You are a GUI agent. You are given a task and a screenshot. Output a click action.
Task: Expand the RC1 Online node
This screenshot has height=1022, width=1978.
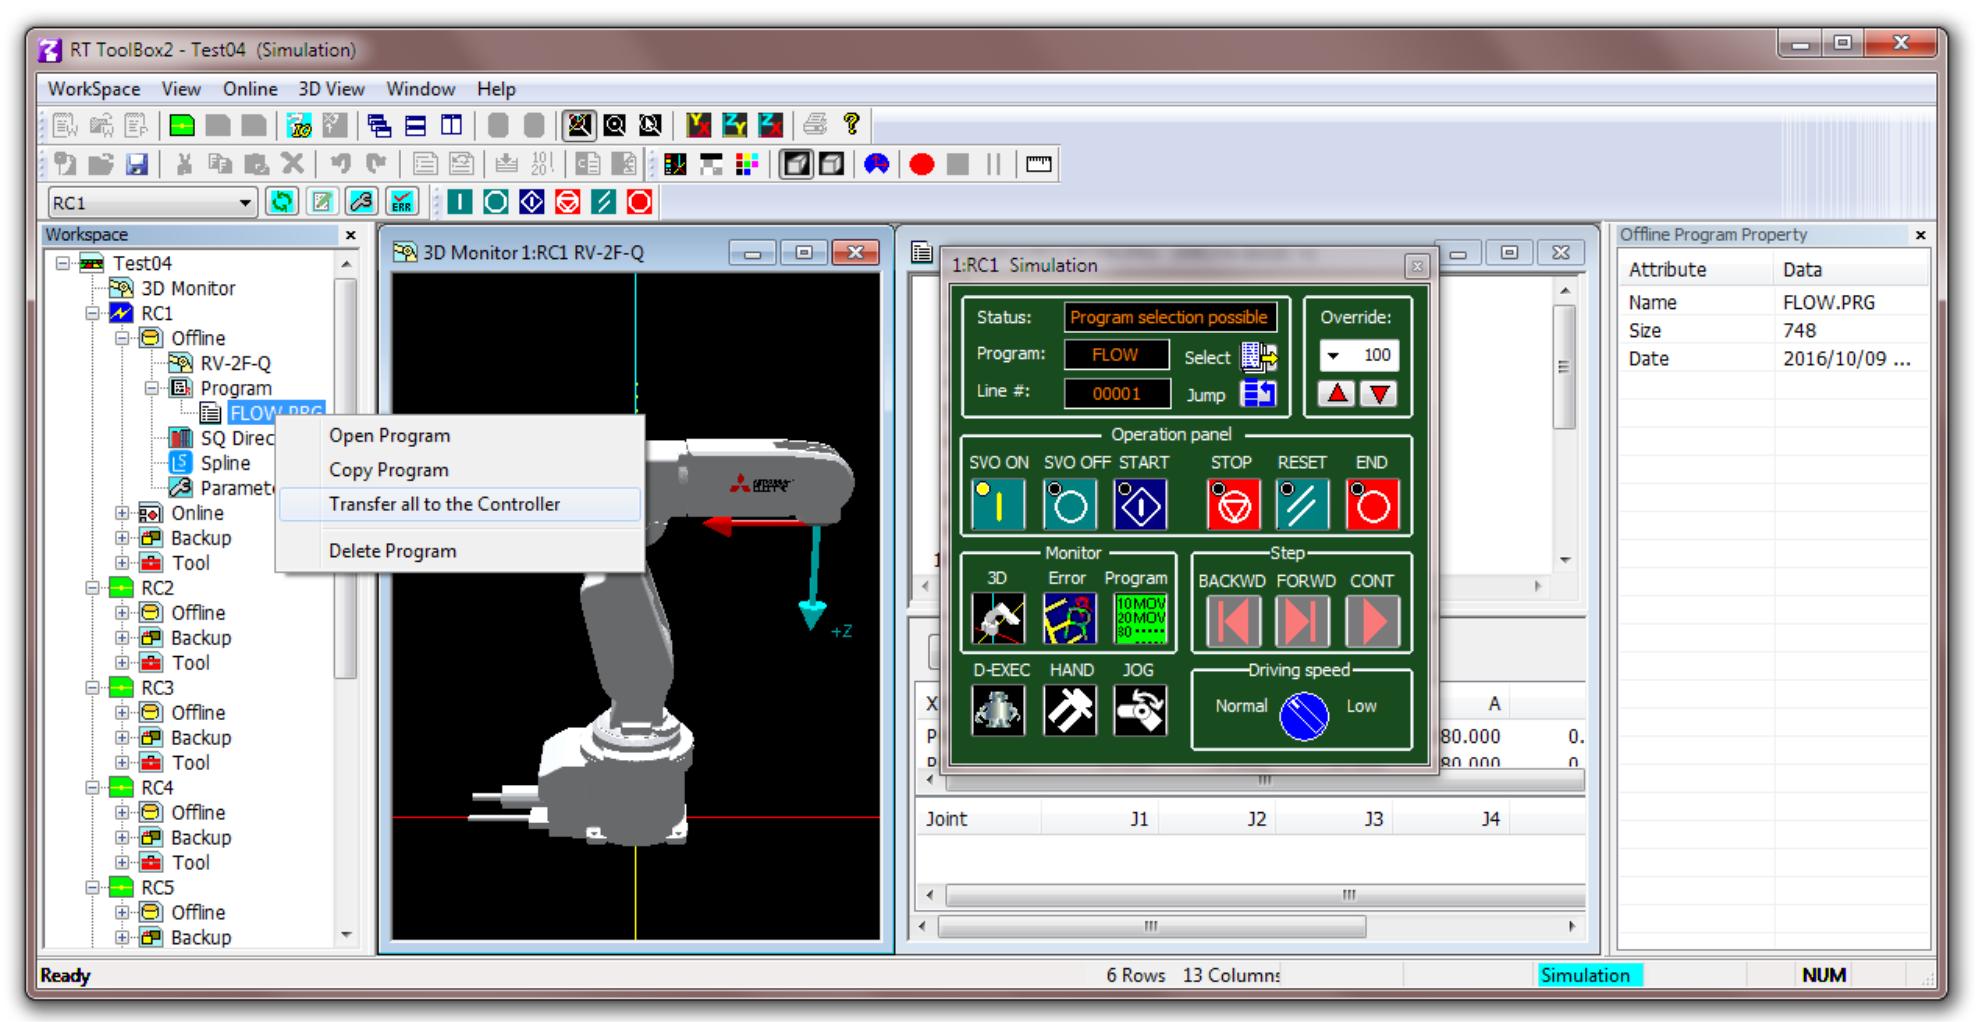coord(122,513)
